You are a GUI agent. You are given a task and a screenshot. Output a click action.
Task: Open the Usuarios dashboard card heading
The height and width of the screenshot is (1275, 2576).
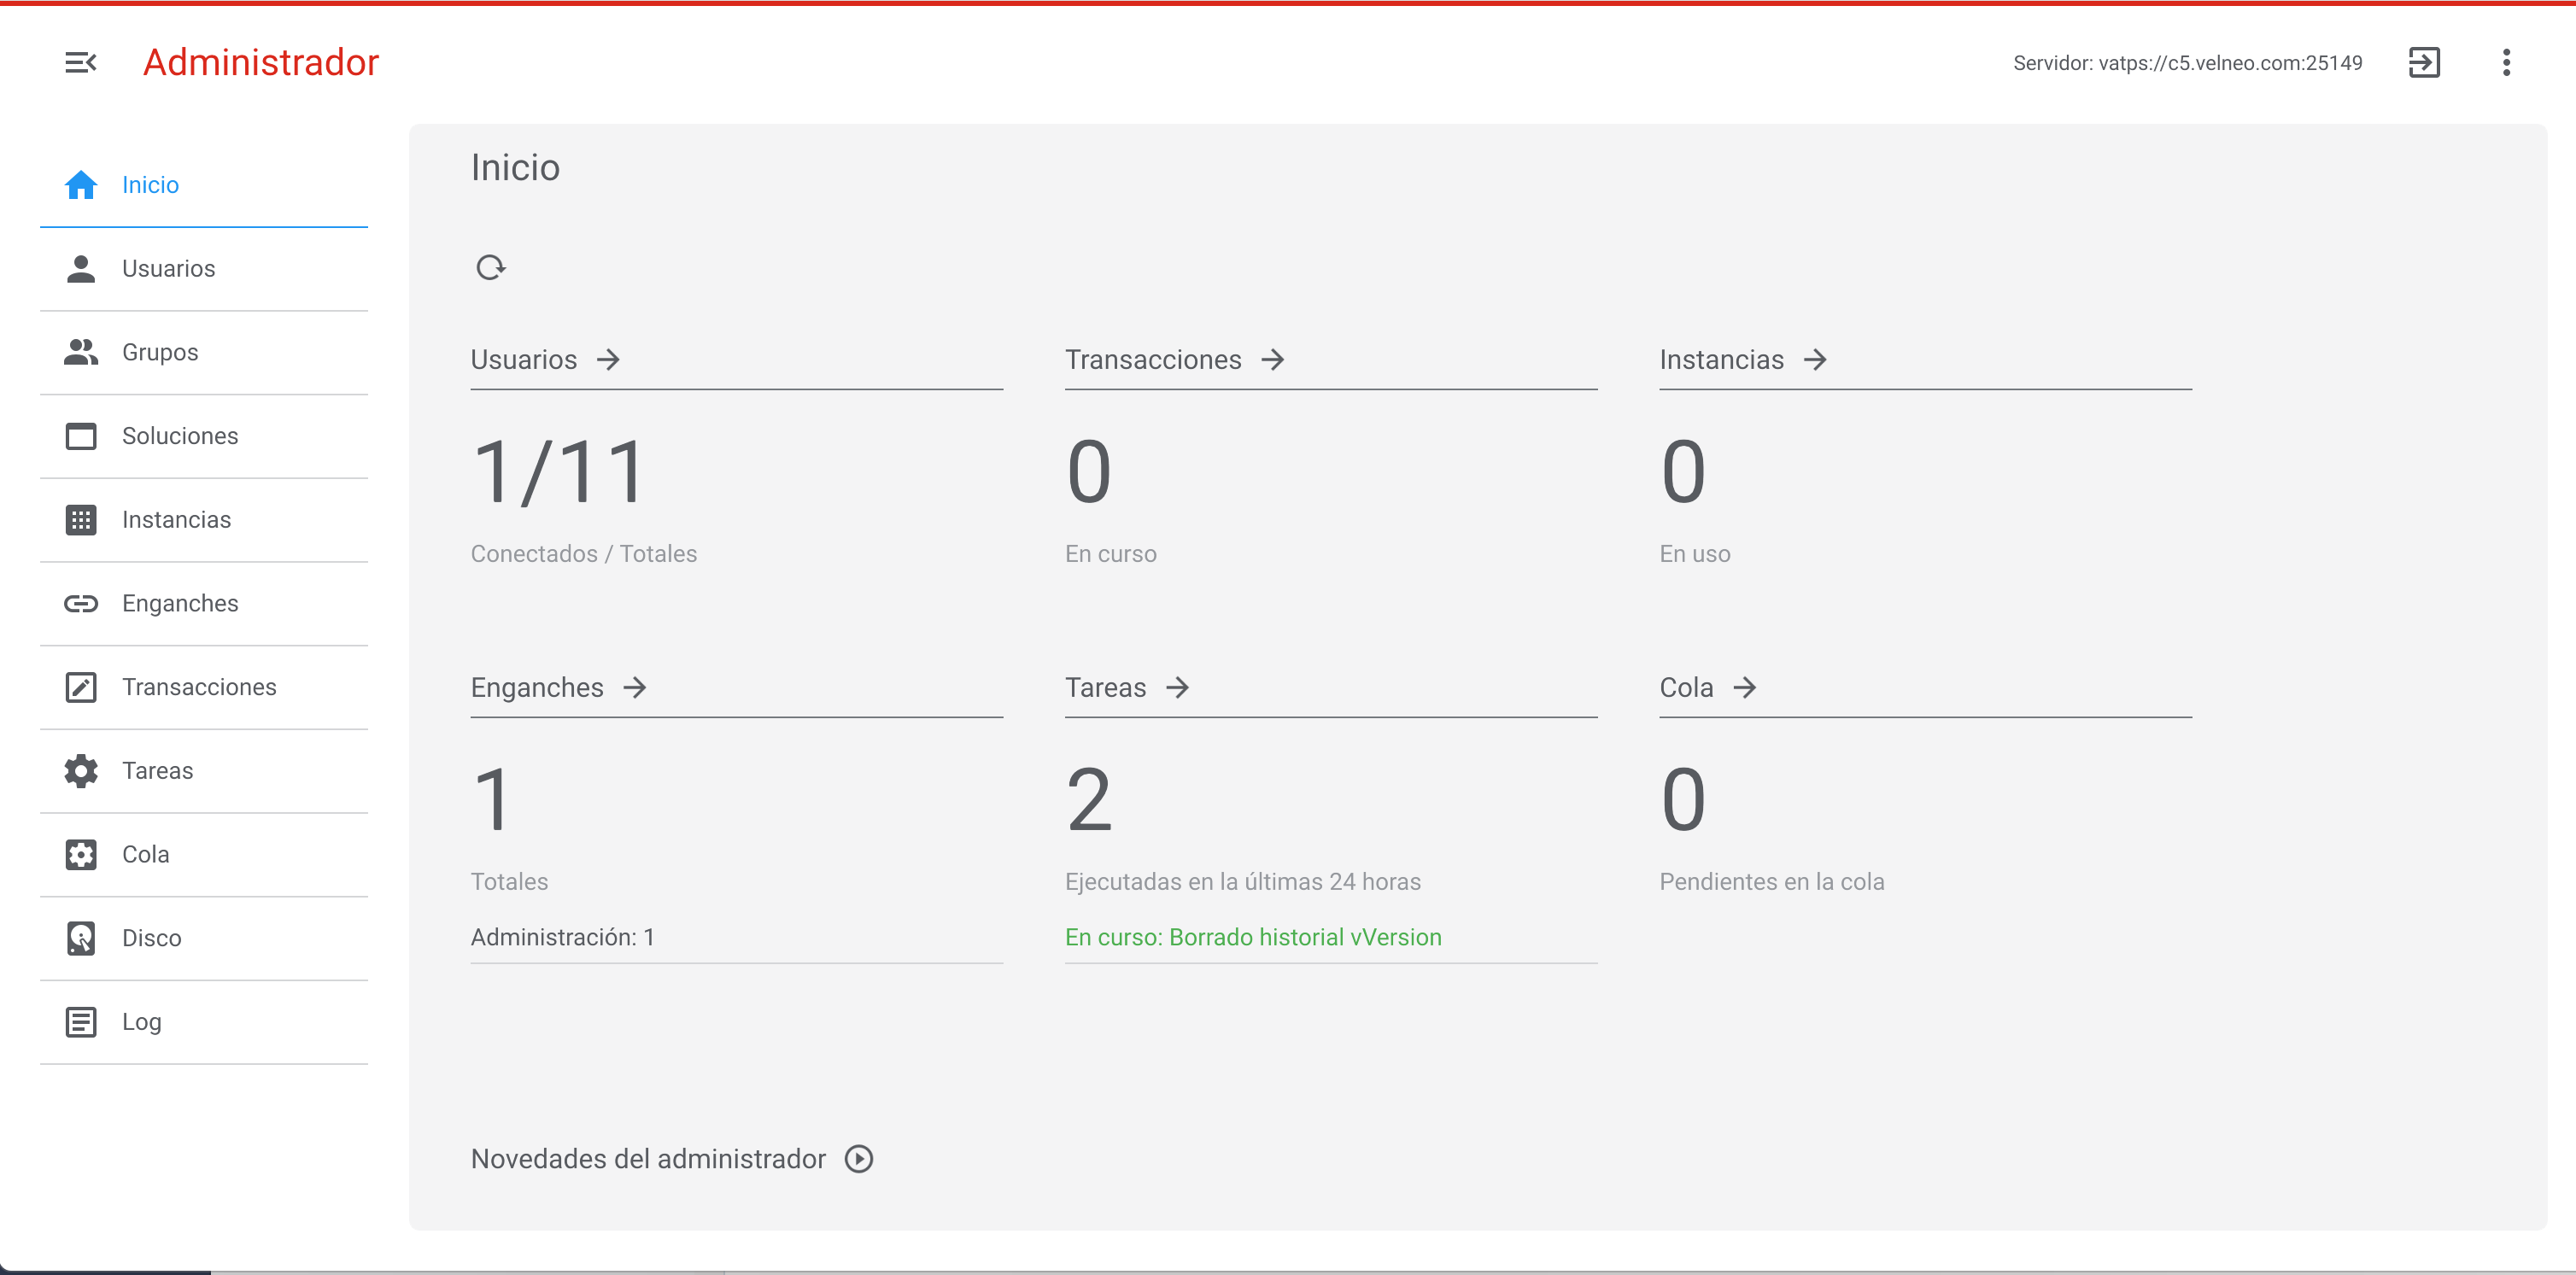[x=524, y=359]
